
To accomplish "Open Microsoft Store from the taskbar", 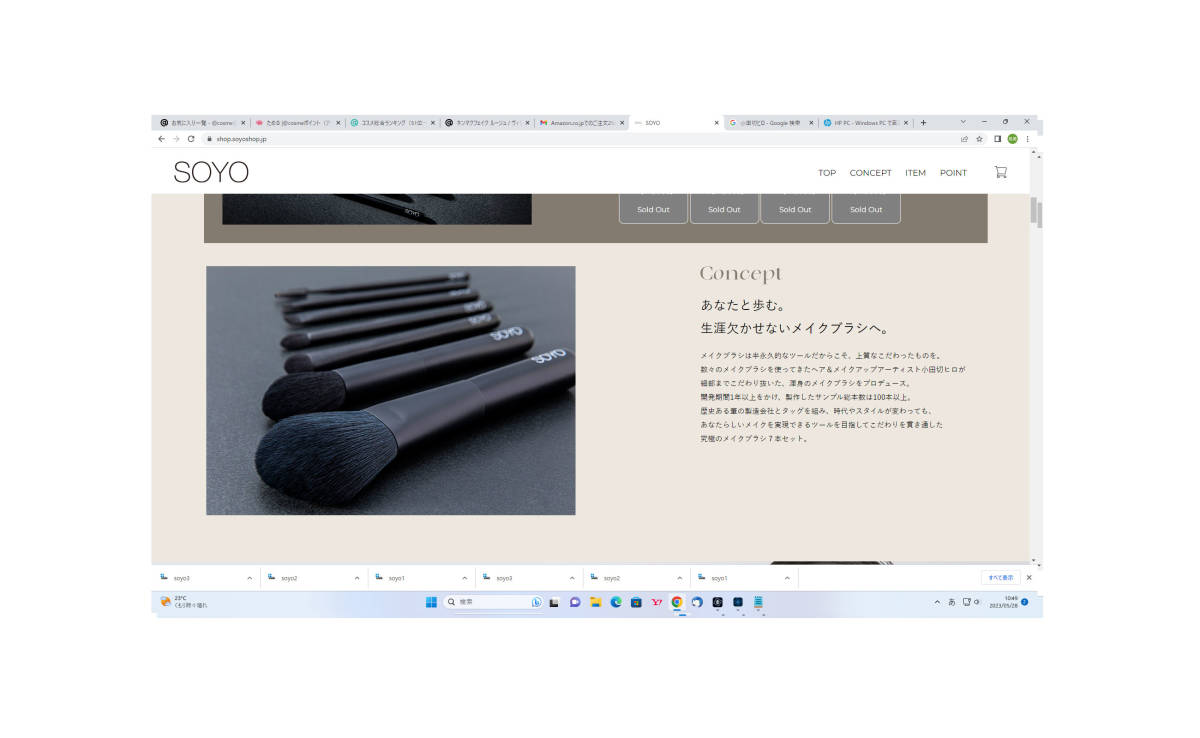I will (x=636, y=602).
